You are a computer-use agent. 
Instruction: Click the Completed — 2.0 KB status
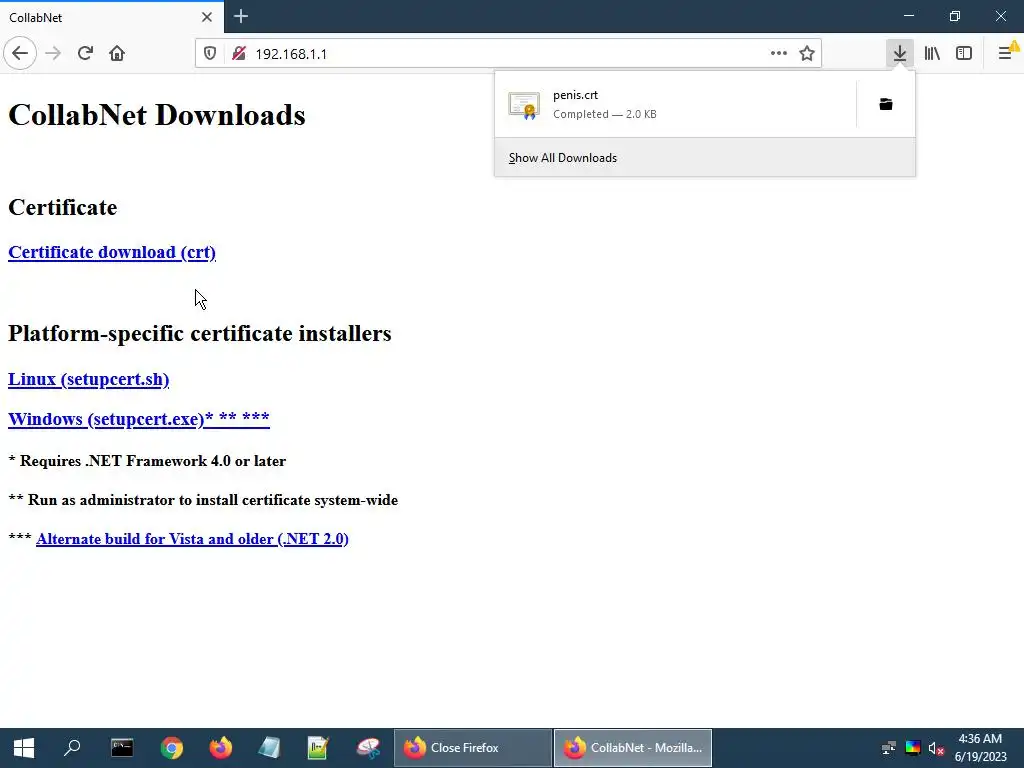tap(605, 114)
